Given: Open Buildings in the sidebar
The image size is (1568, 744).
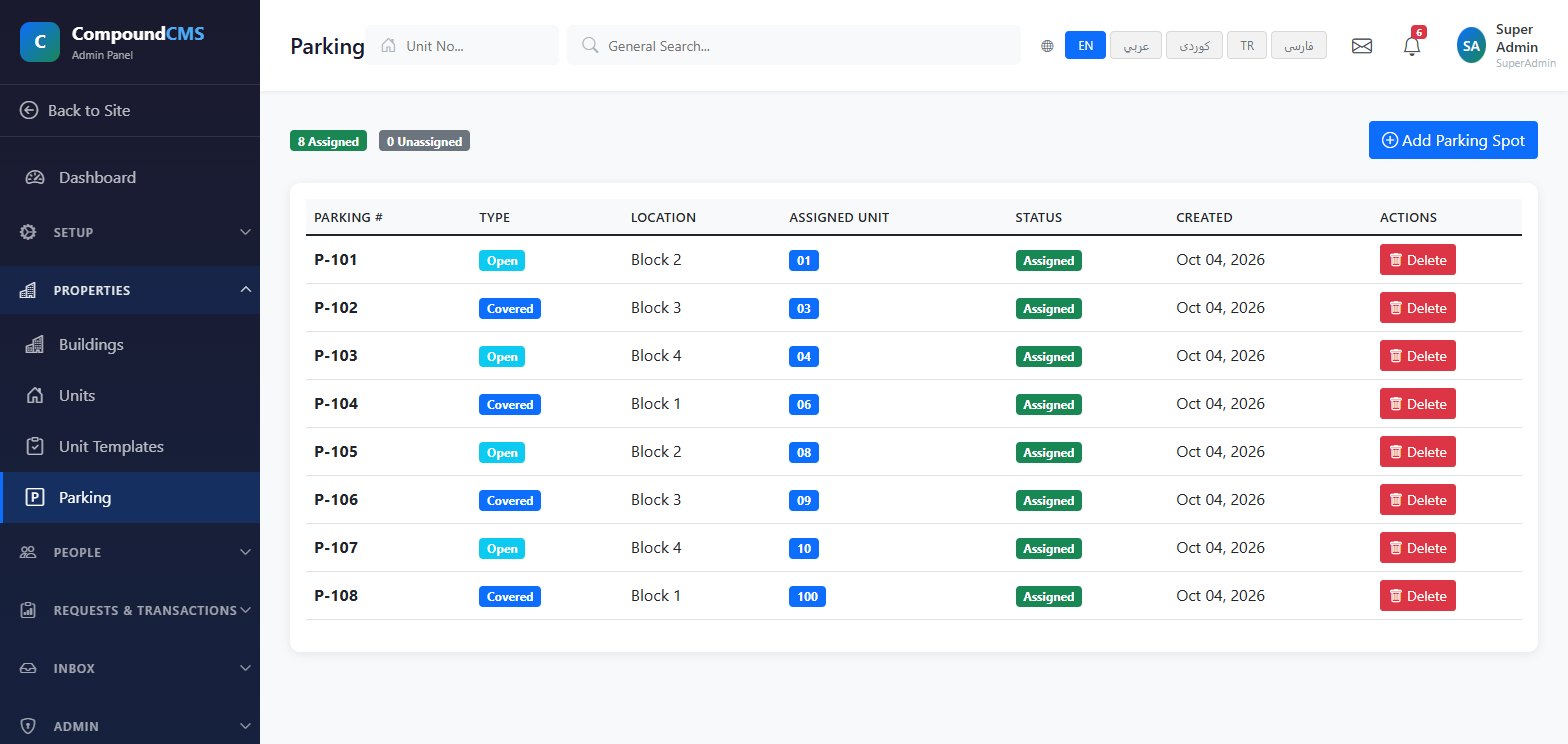Looking at the screenshot, I should pos(130,345).
